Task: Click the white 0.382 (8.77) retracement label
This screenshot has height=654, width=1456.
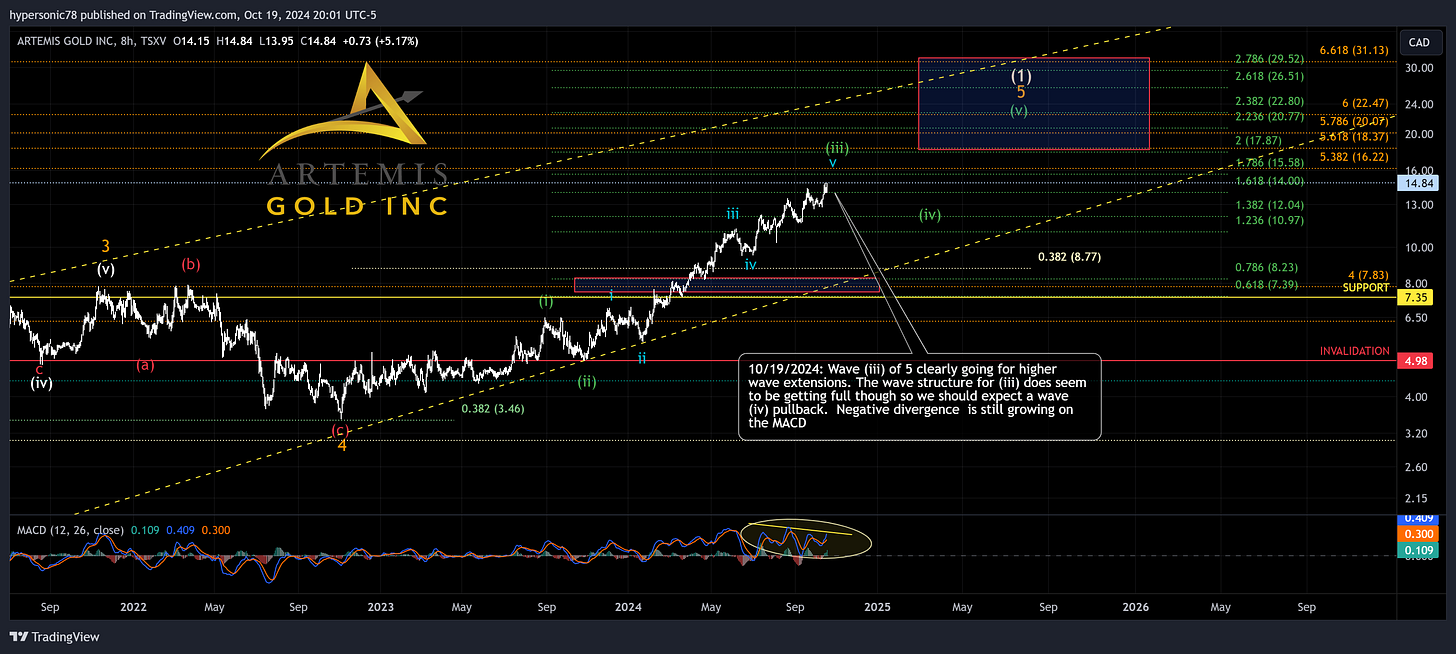Action: 1069,257
